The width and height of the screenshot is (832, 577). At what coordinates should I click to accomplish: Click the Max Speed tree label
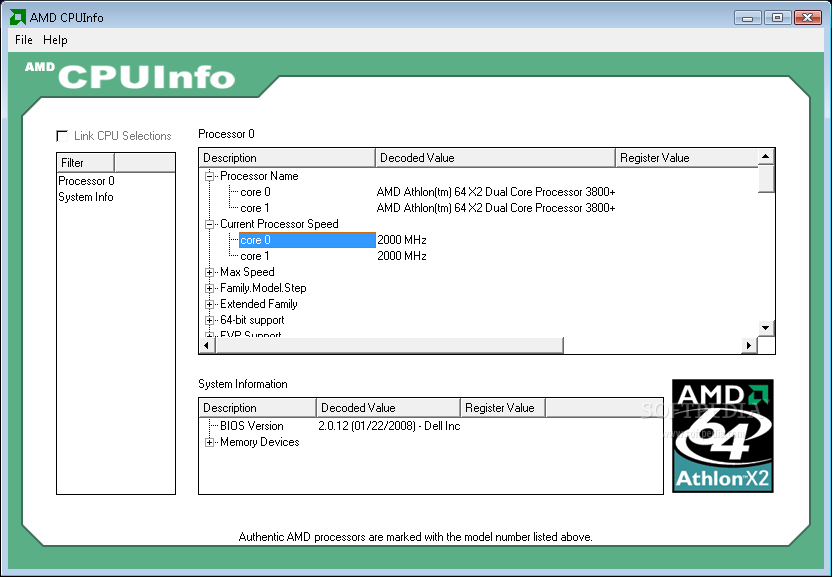click(x=247, y=272)
